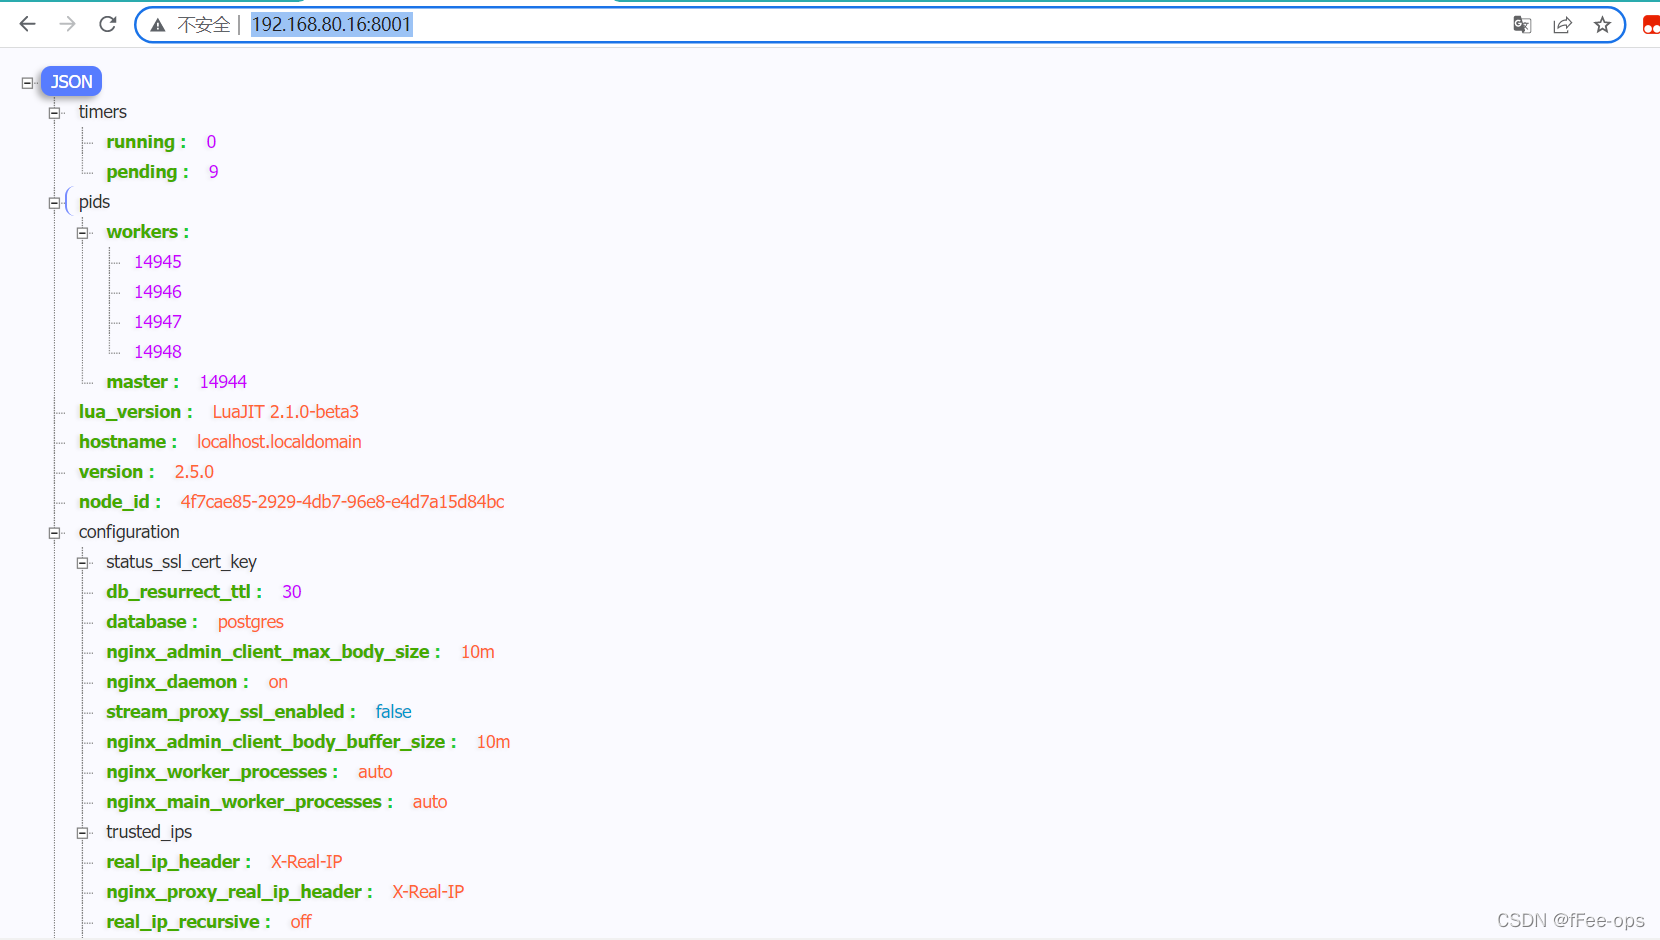1660x940 pixels.
Task: Toggle the status_ssl_cert_key node
Action: point(83,563)
